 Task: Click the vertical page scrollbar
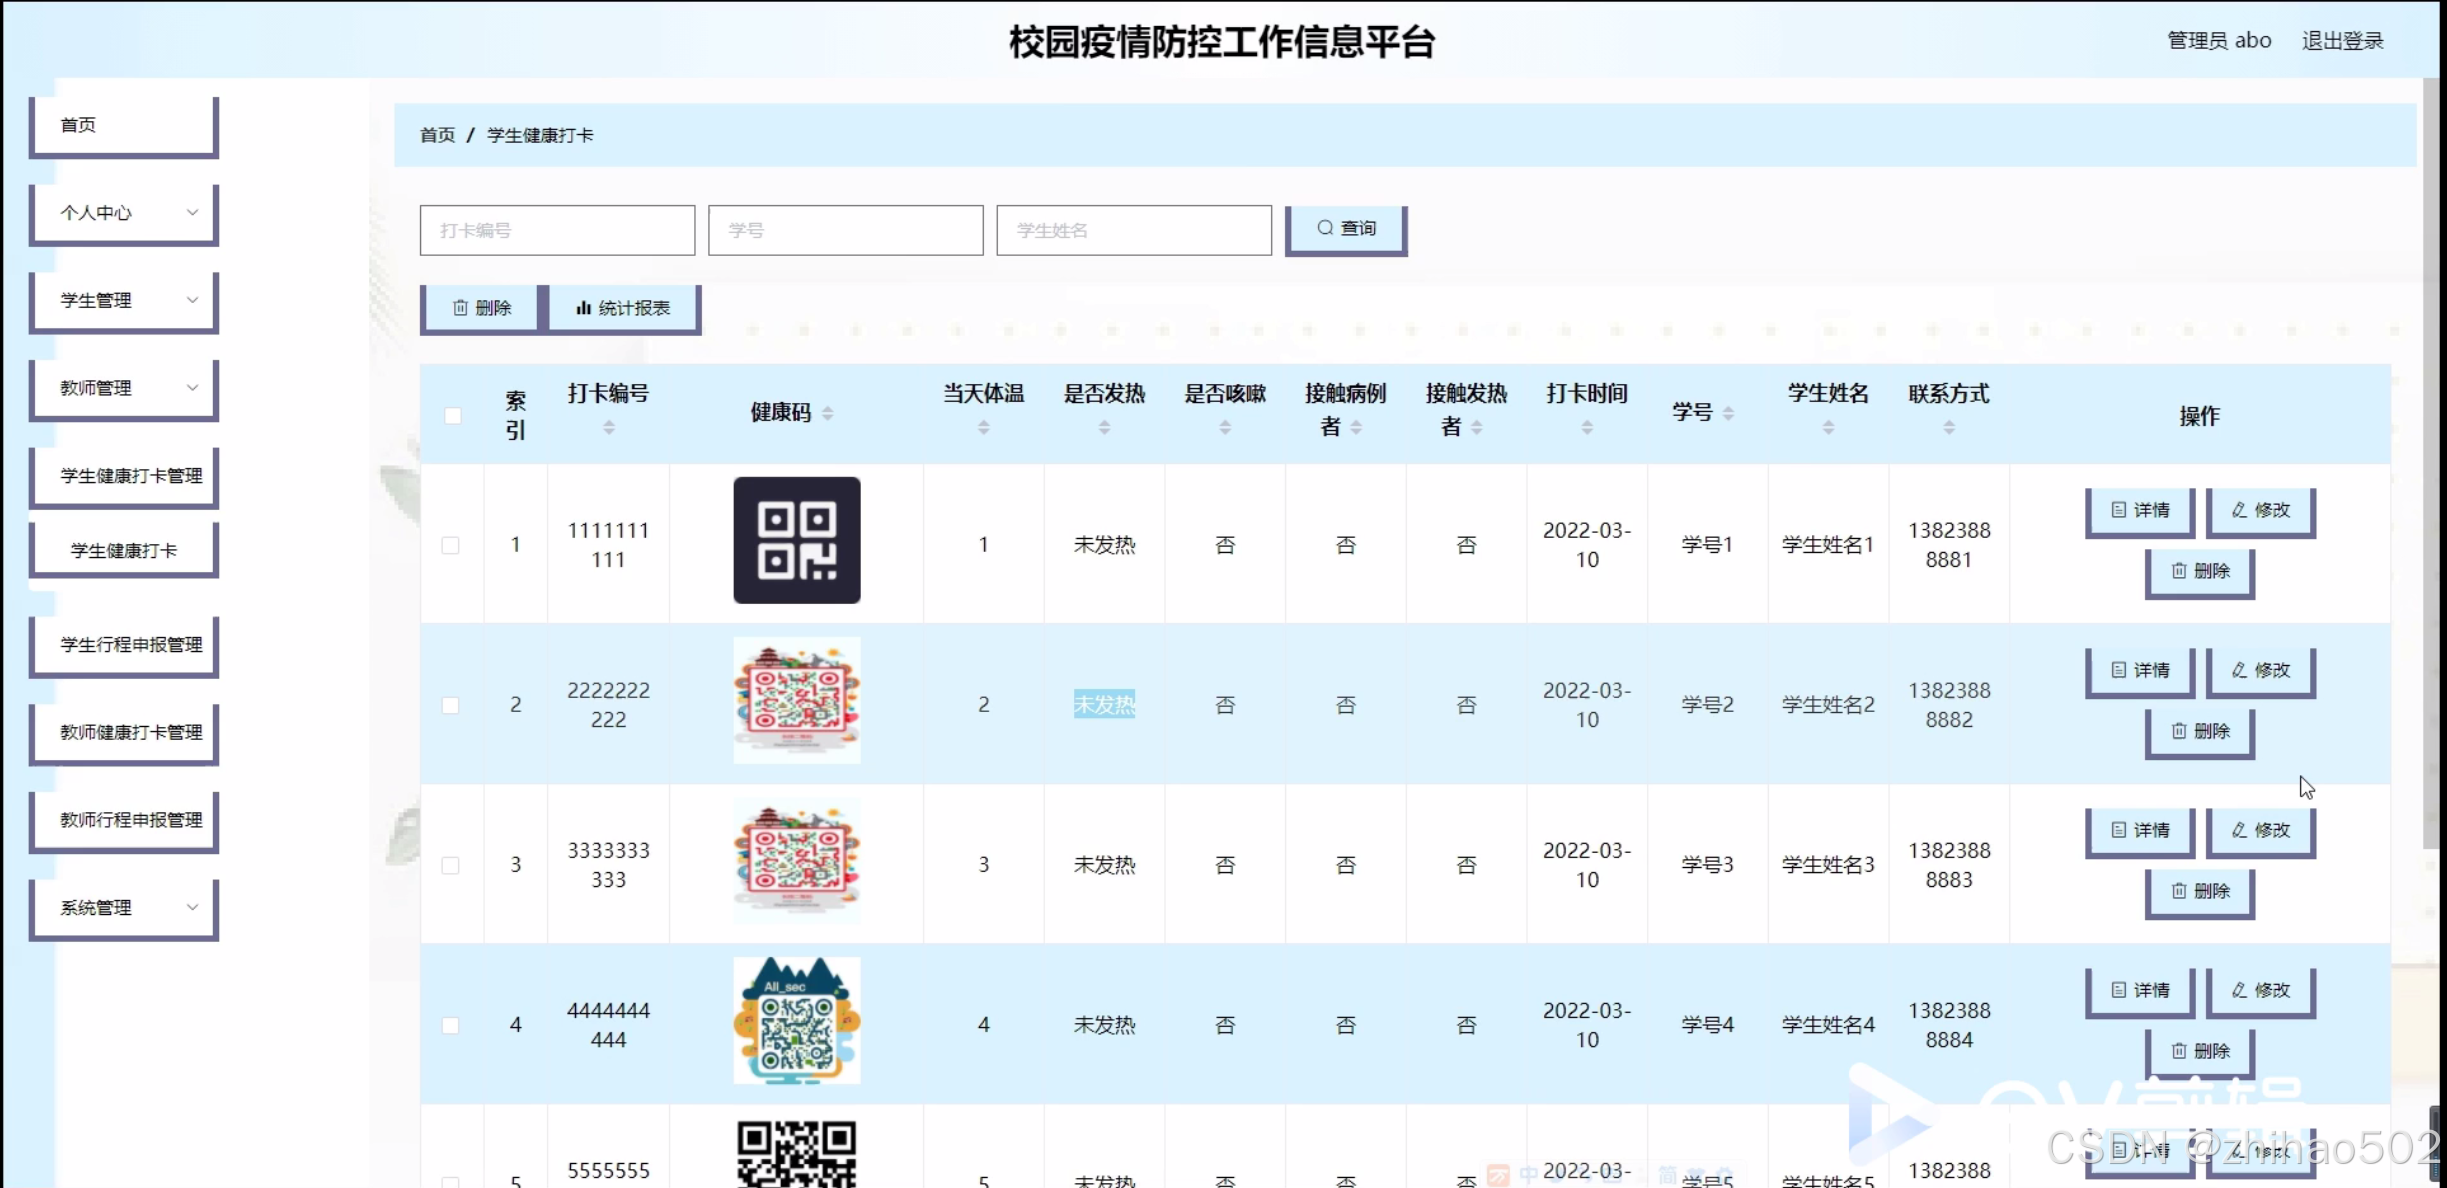coord(2432,460)
